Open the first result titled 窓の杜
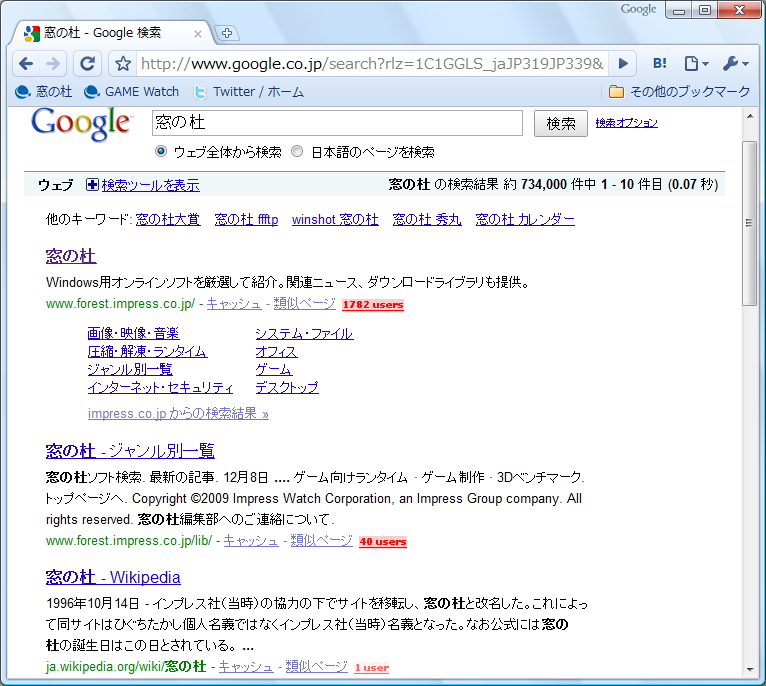 coord(71,256)
